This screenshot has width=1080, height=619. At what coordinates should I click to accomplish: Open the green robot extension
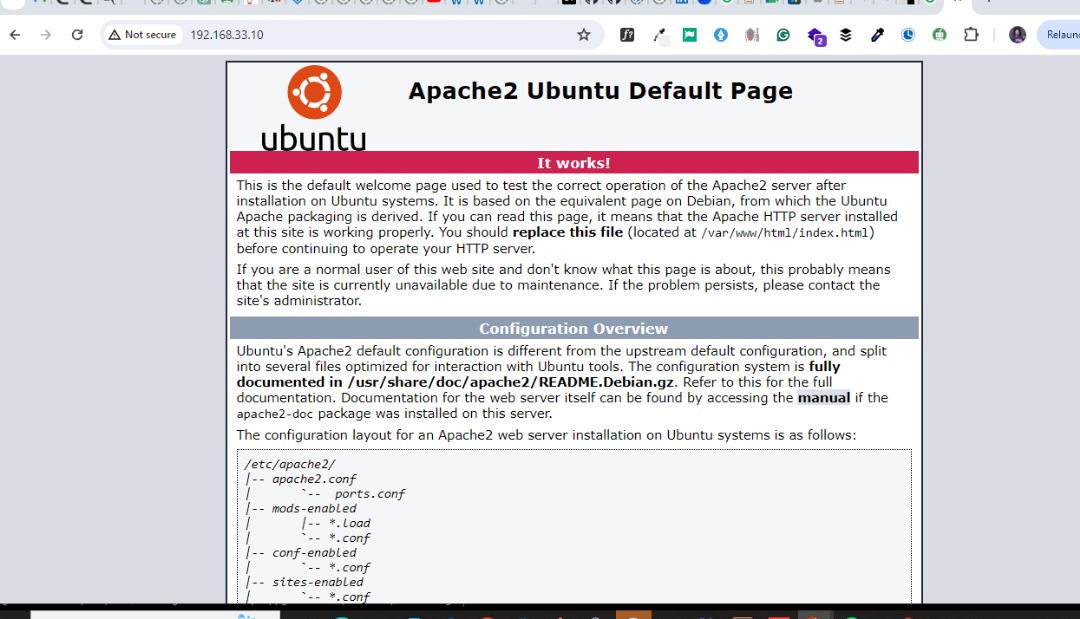tap(939, 34)
